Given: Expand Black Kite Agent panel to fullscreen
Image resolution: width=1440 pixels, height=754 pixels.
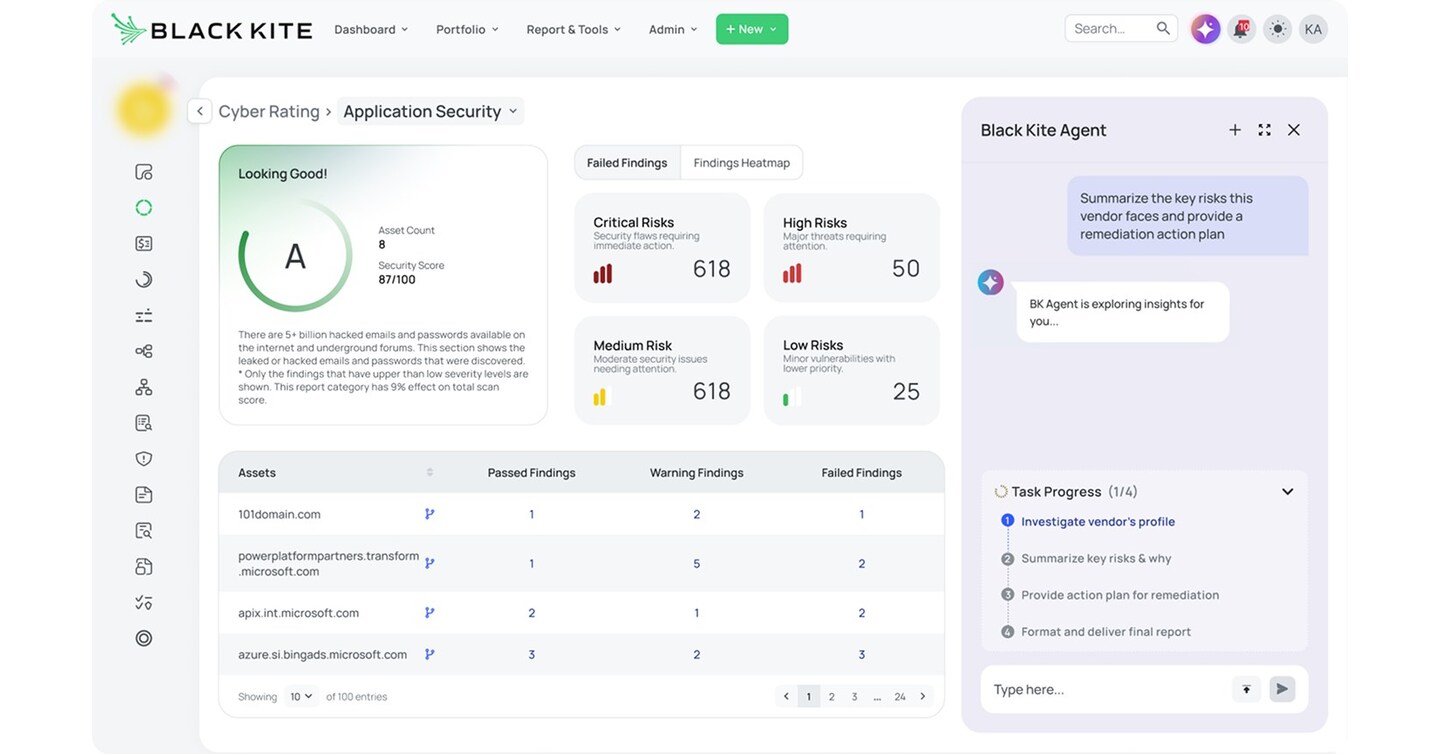Looking at the screenshot, I should tap(1264, 130).
